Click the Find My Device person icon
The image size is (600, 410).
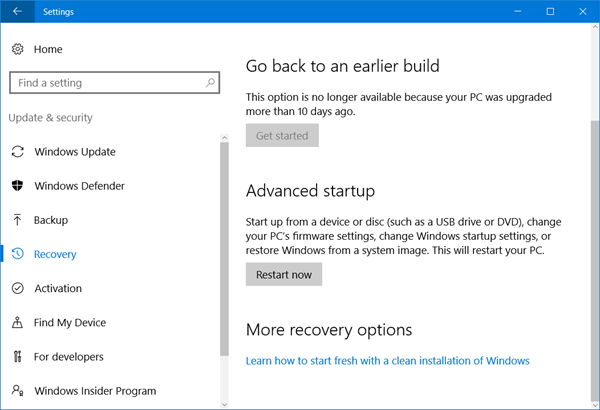17,323
